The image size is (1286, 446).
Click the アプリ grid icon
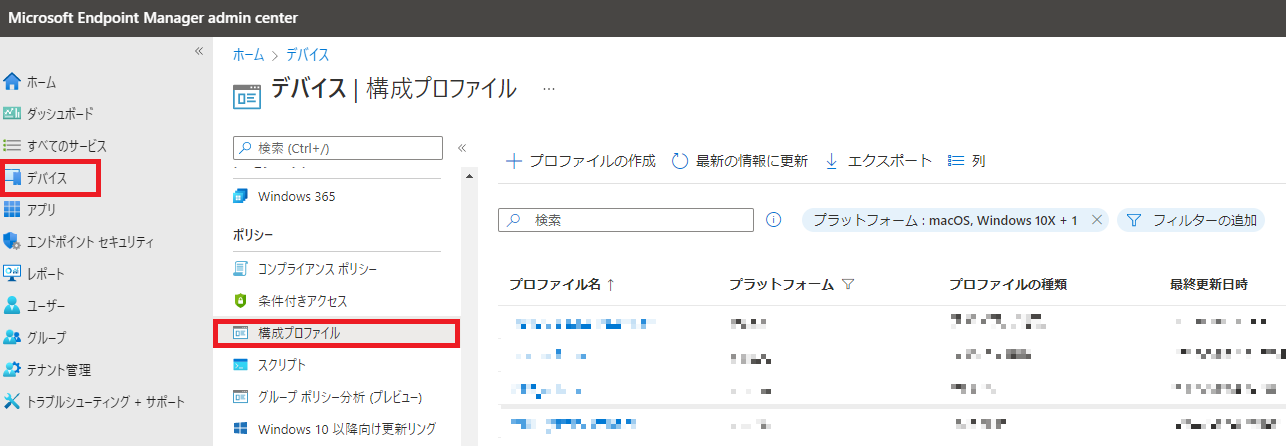point(12,210)
